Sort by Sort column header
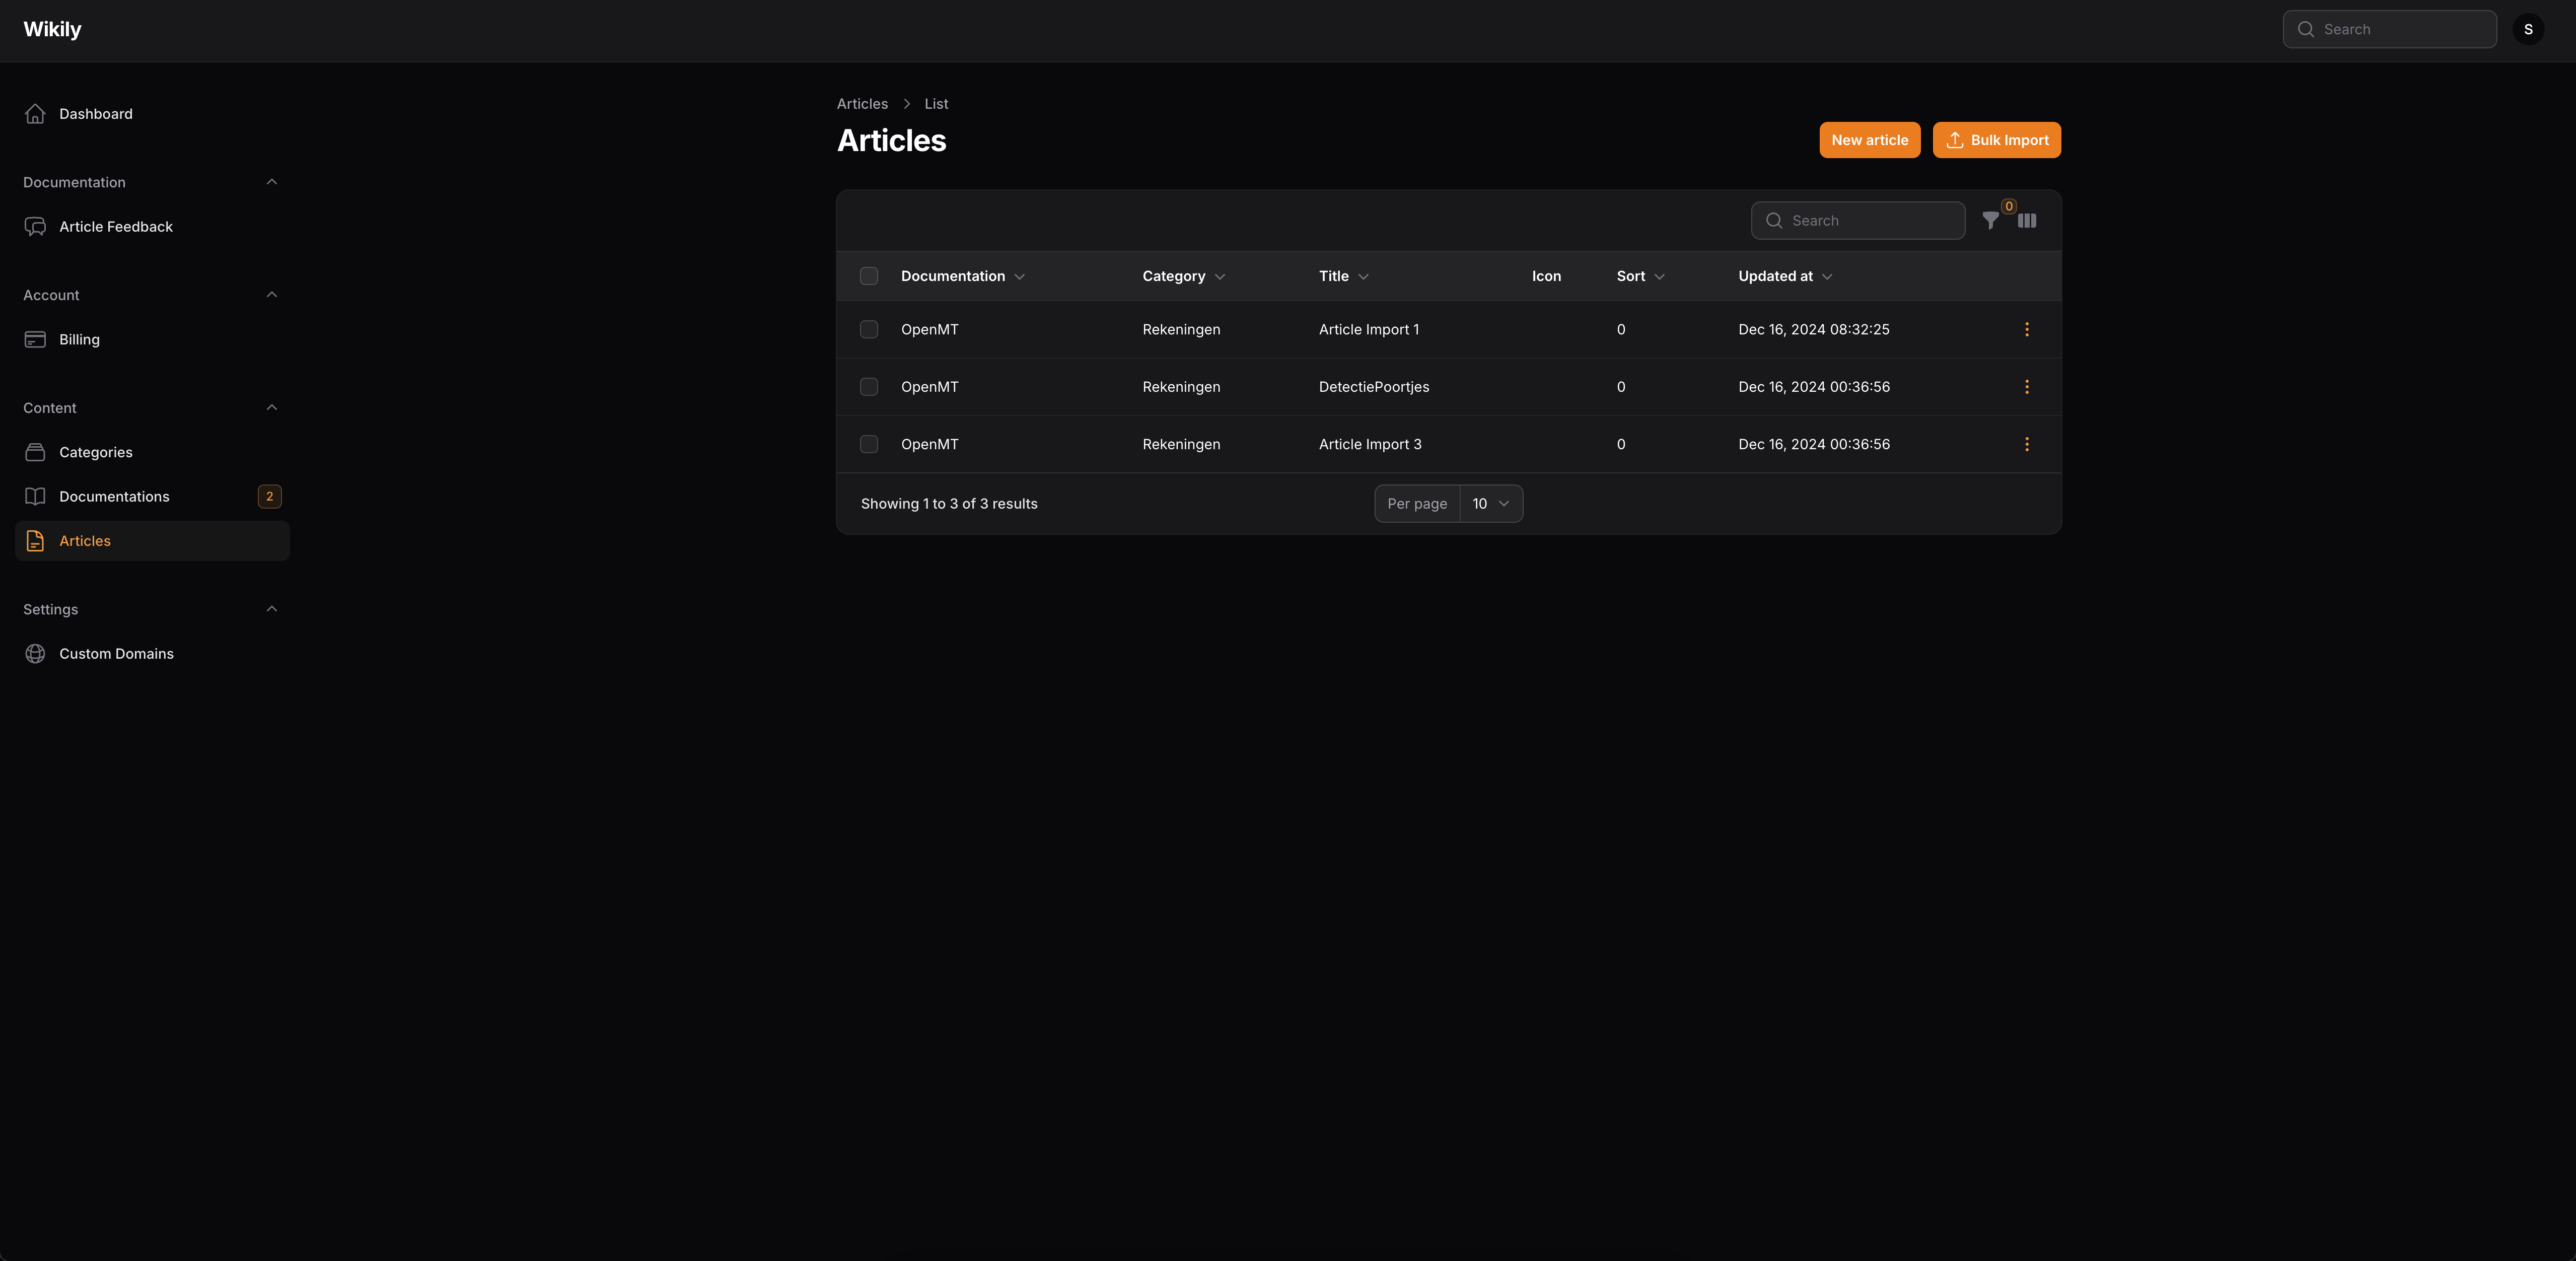Screen dimensions: 2576x1261 pyautogui.click(x=1640, y=276)
